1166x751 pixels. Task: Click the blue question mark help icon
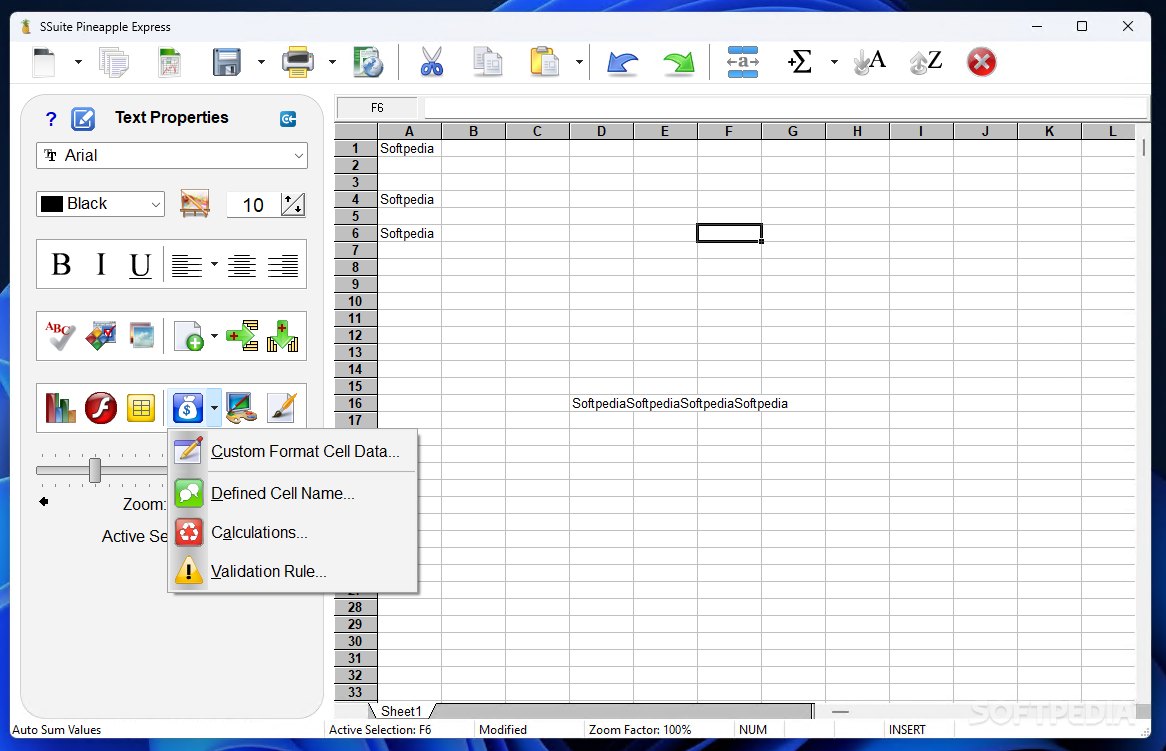(x=51, y=119)
